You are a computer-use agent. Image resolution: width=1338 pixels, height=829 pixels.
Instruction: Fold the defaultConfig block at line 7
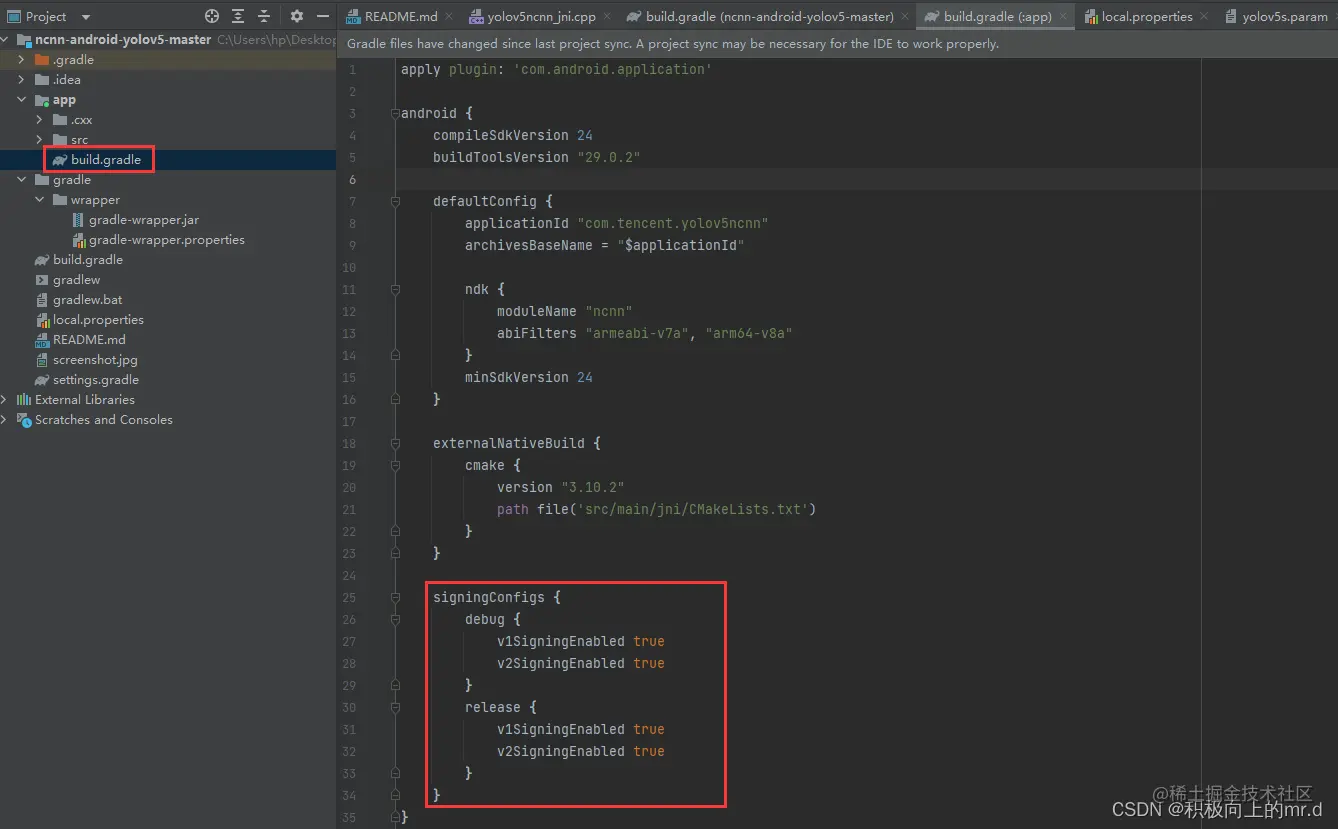point(396,201)
